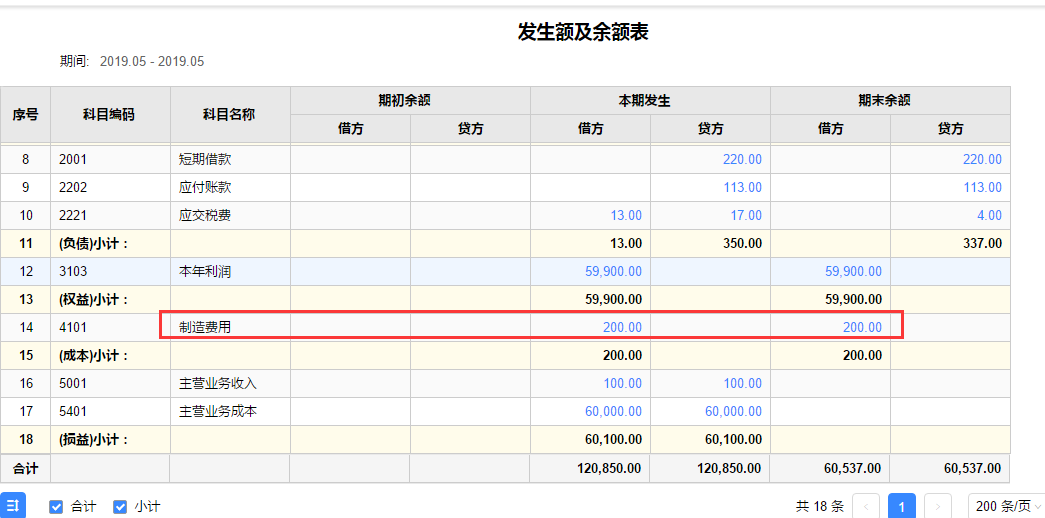Viewport: 1045px width, 518px height.
Task: Open 应交税费 debit amount 13.00
Action: point(626,215)
